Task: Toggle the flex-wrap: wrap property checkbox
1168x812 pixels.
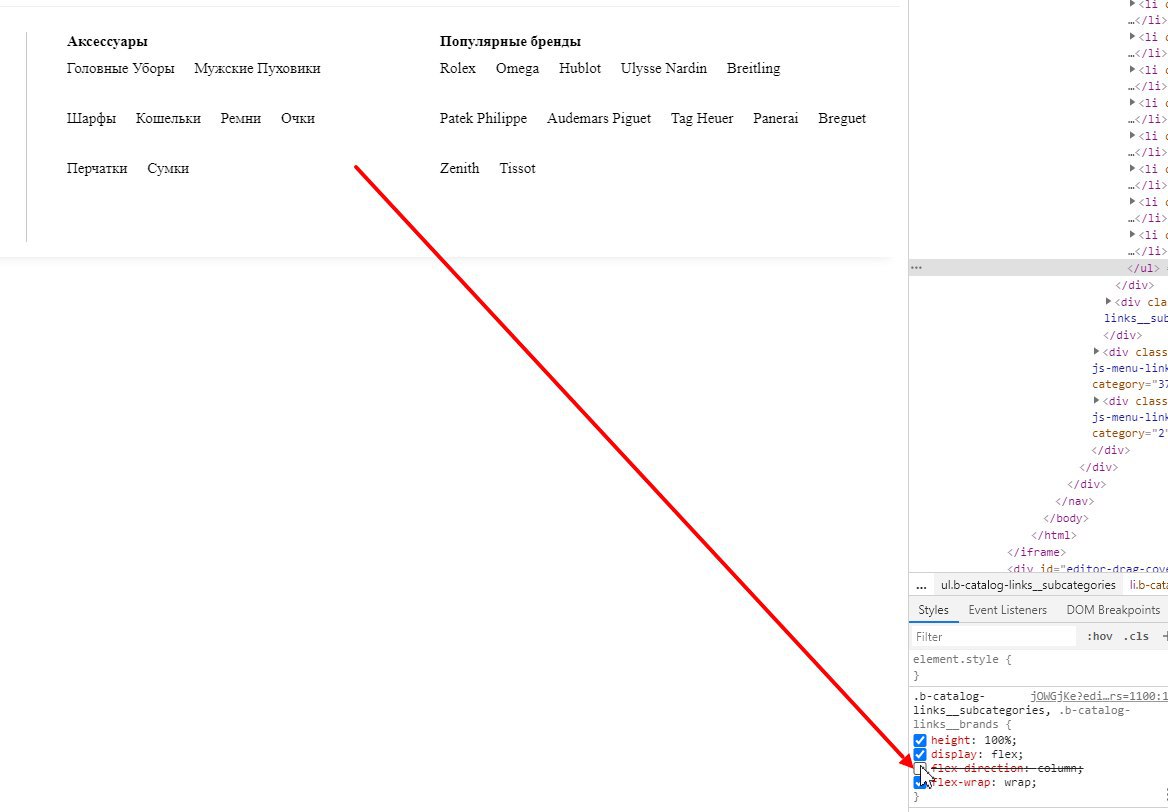Action: (919, 783)
